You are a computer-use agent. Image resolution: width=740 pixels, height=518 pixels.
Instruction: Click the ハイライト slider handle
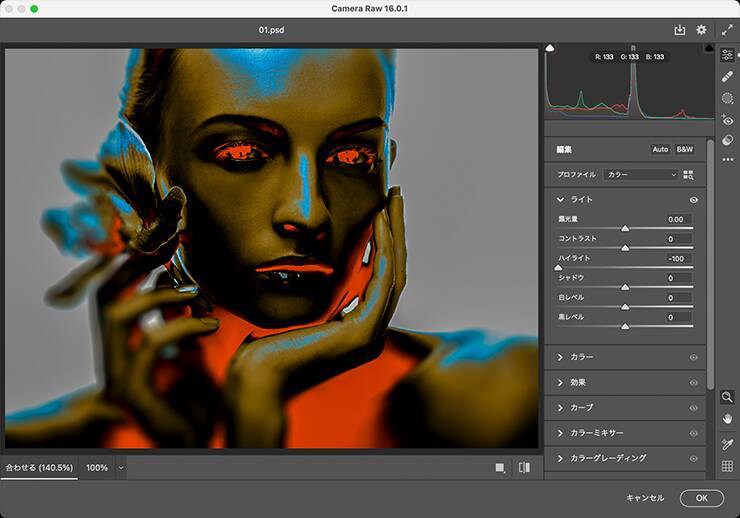pyautogui.click(x=558, y=268)
